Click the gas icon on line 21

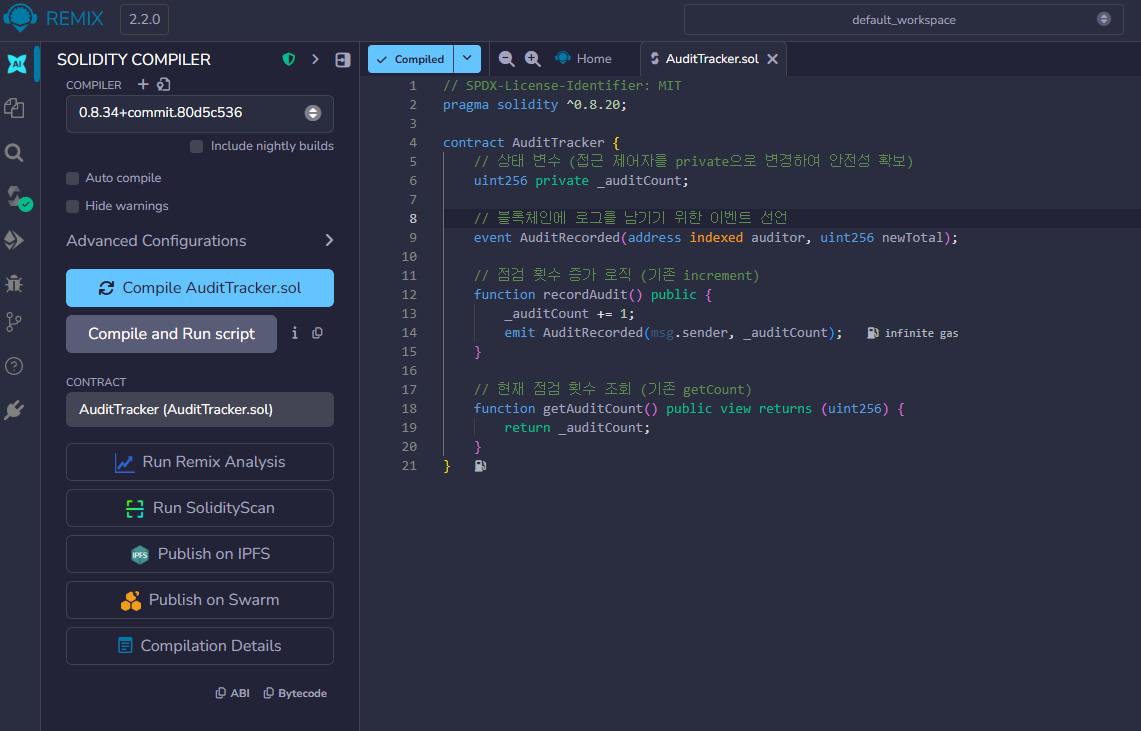click(480, 466)
